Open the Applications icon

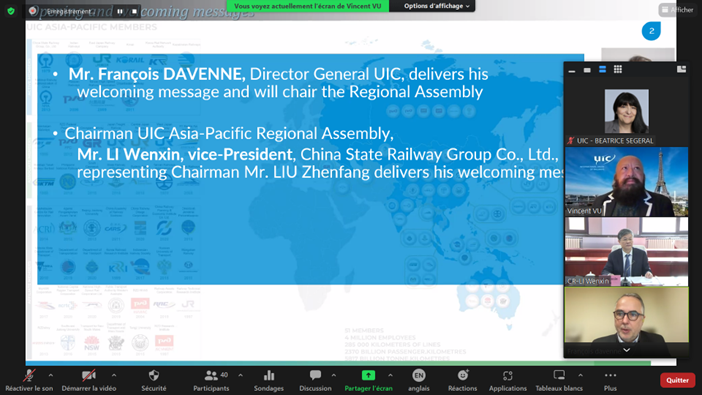pos(507,376)
